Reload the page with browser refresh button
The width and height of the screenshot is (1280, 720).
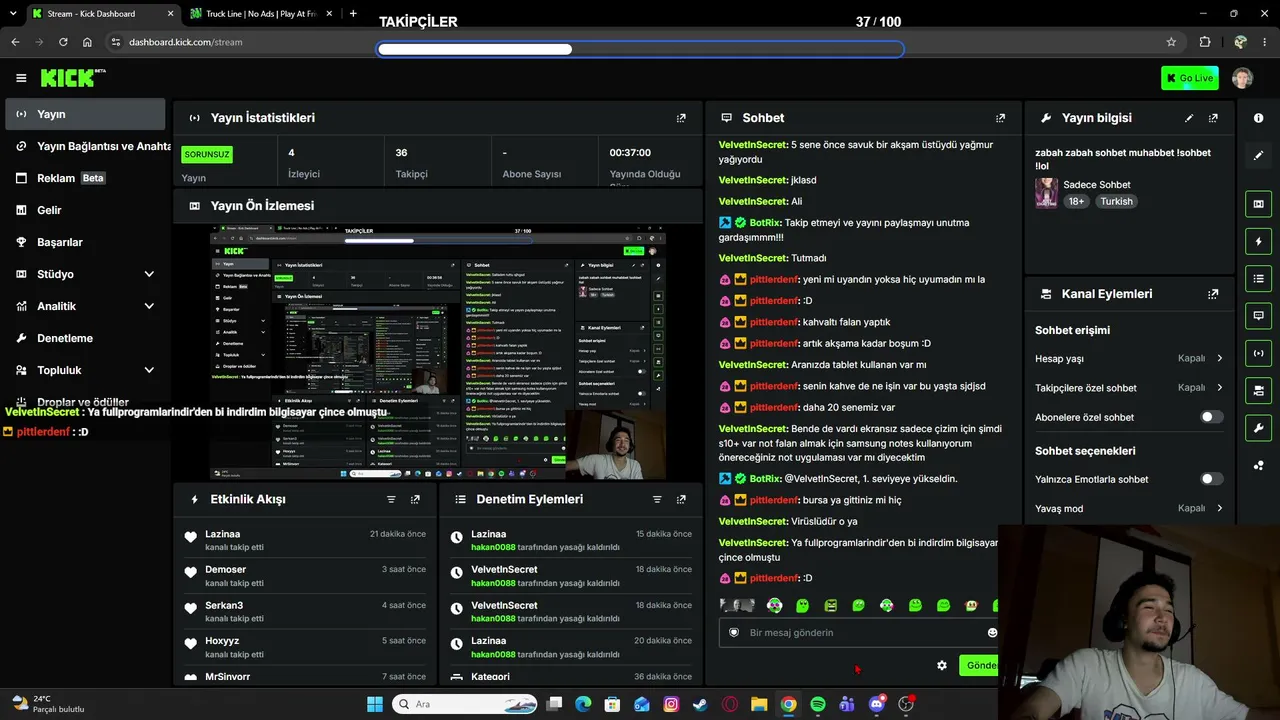tap(63, 42)
